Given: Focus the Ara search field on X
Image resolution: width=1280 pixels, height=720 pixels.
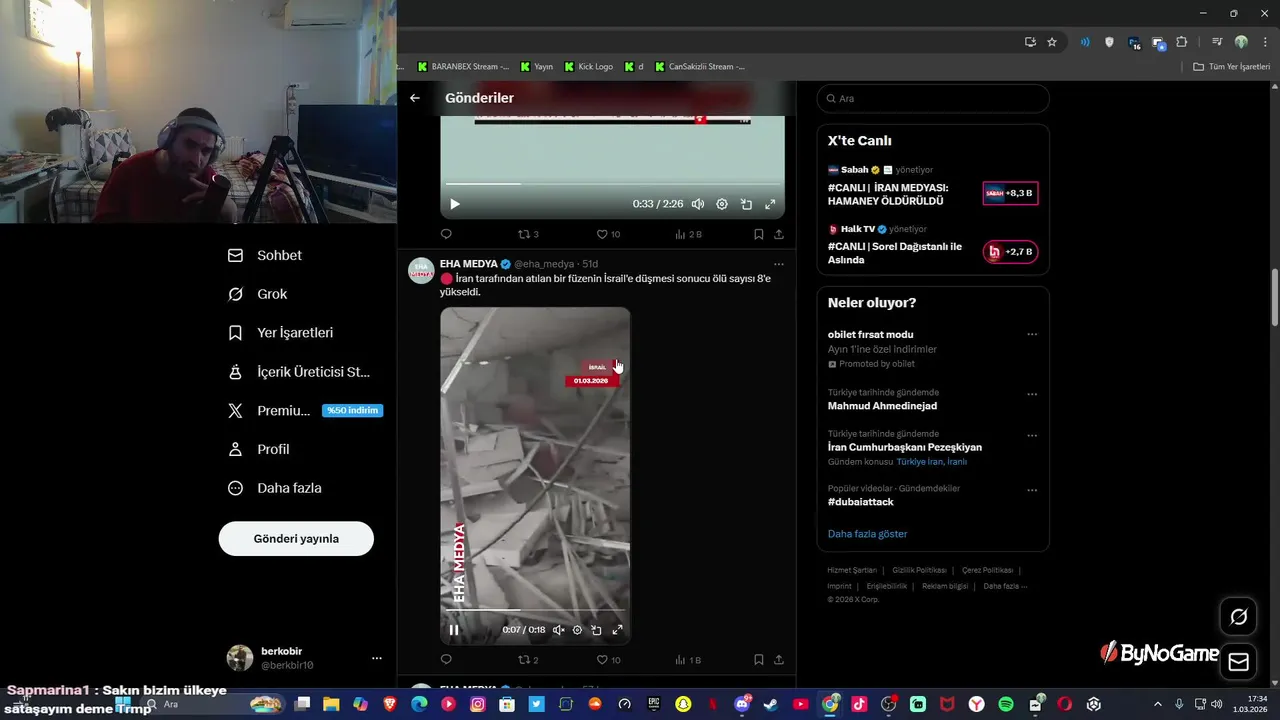Looking at the screenshot, I should [x=932, y=99].
